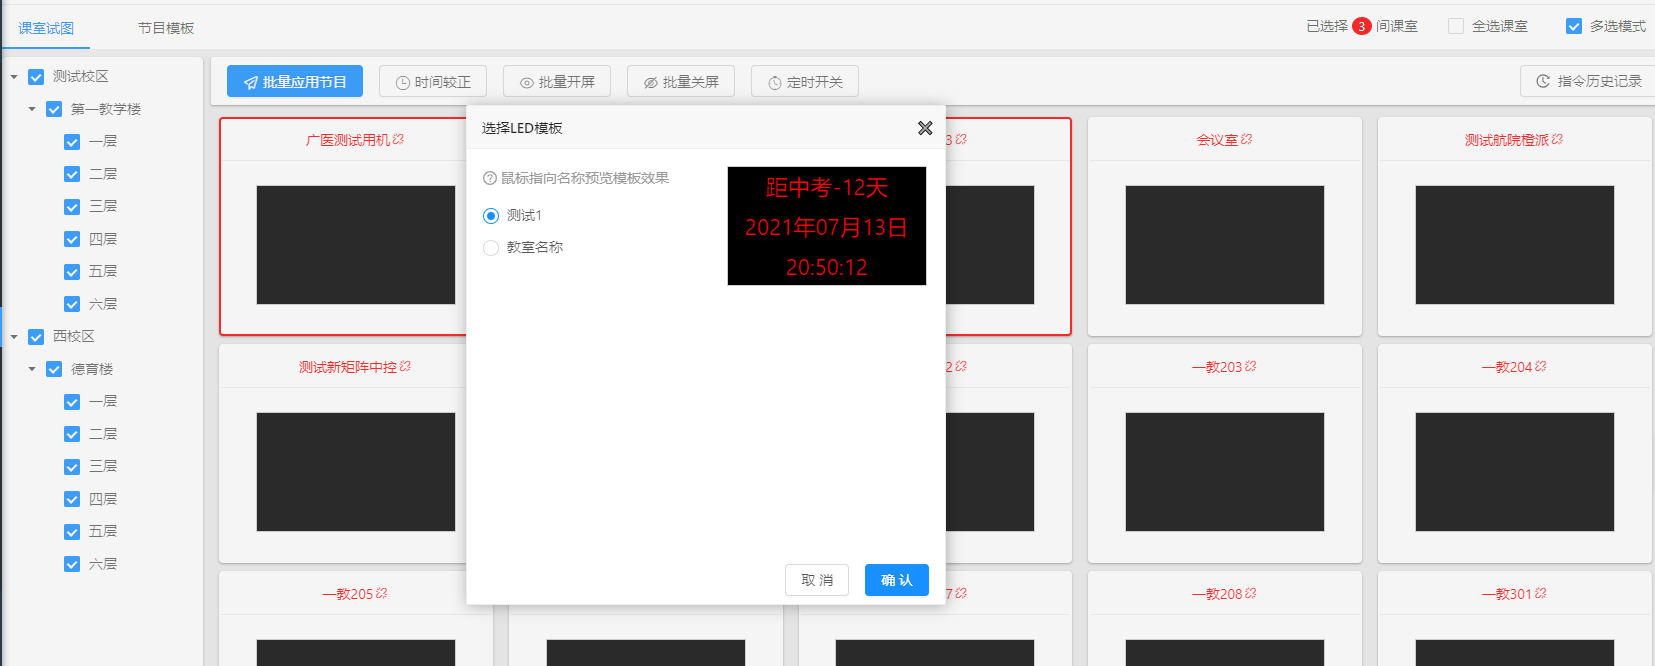Click 二层 label under 第一教学楼
This screenshot has width=1655, height=666.
[x=103, y=174]
